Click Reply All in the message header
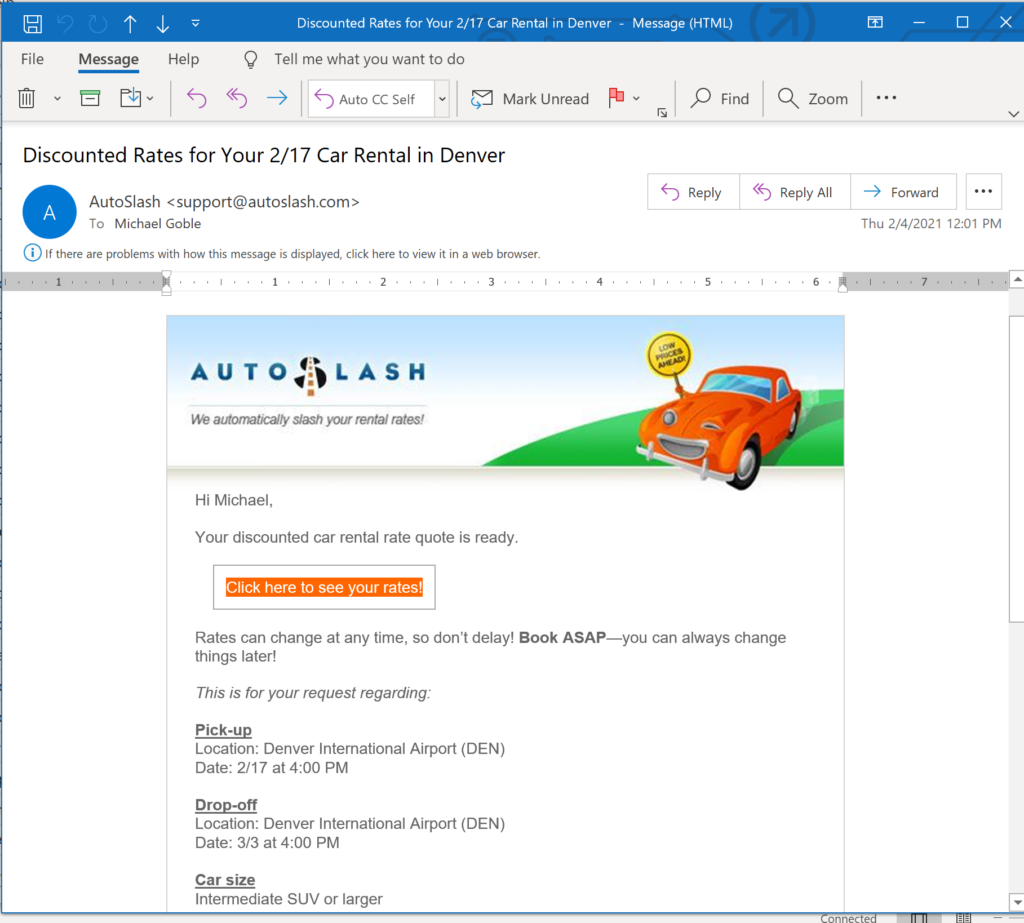This screenshot has width=1024, height=923. (794, 192)
